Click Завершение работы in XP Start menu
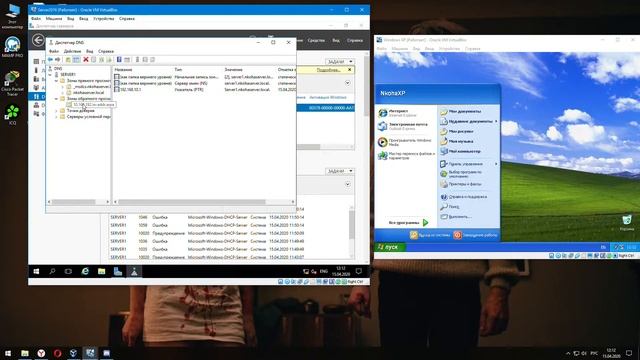640x360 pixels. 476,235
